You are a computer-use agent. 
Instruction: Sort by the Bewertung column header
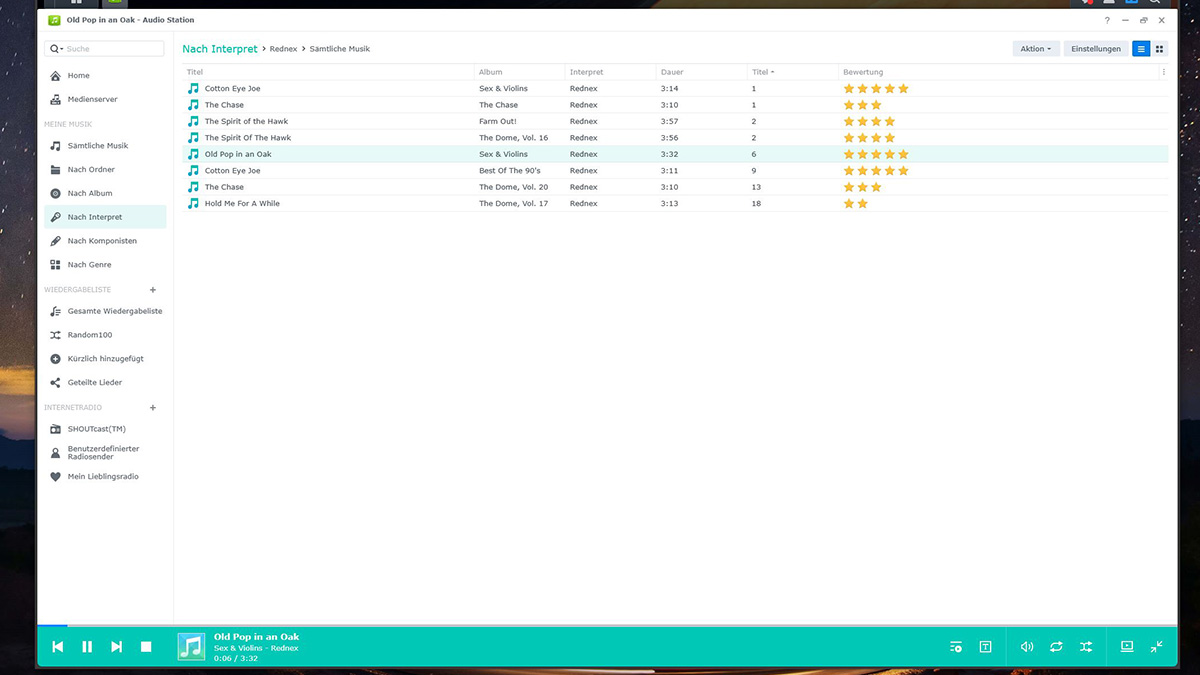[x=997, y=72]
